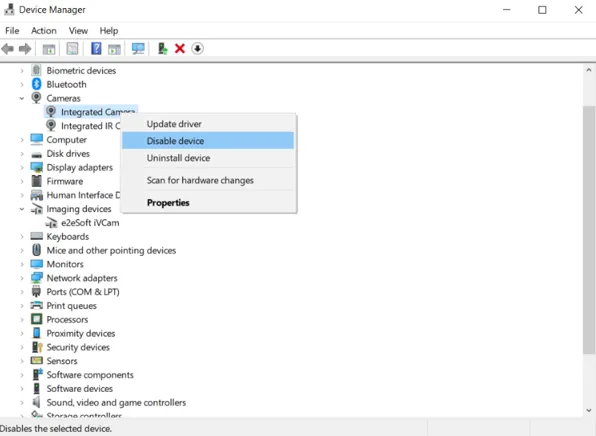Click the Properties sheet toolbar icon
This screenshot has width=596, height=436.
pyautogui.click(x=72, y=49)
